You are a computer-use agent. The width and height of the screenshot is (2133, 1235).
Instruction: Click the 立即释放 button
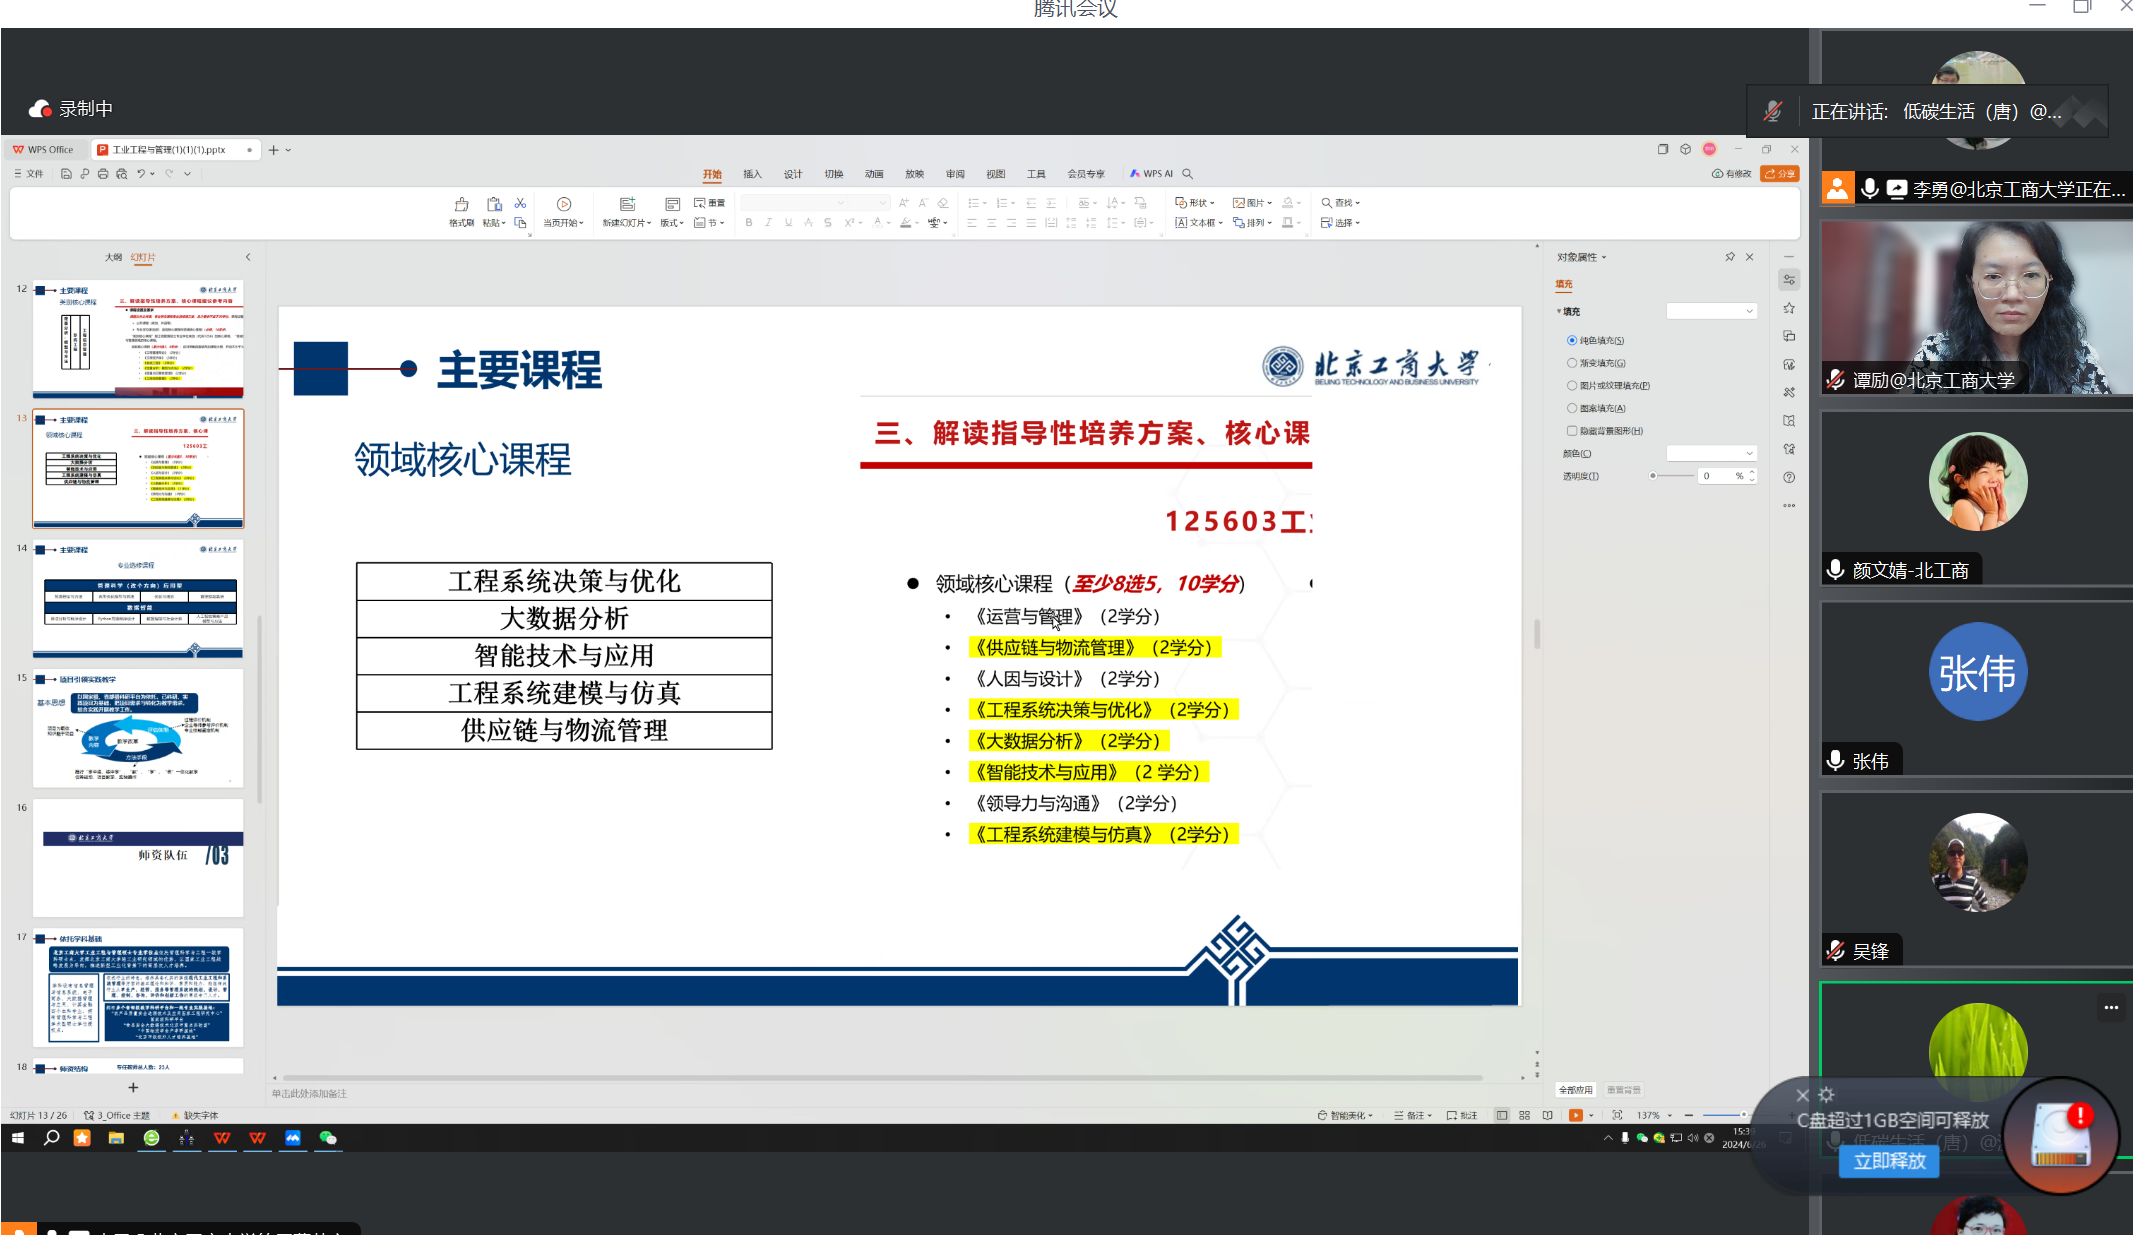[x=1888, y=1161]
